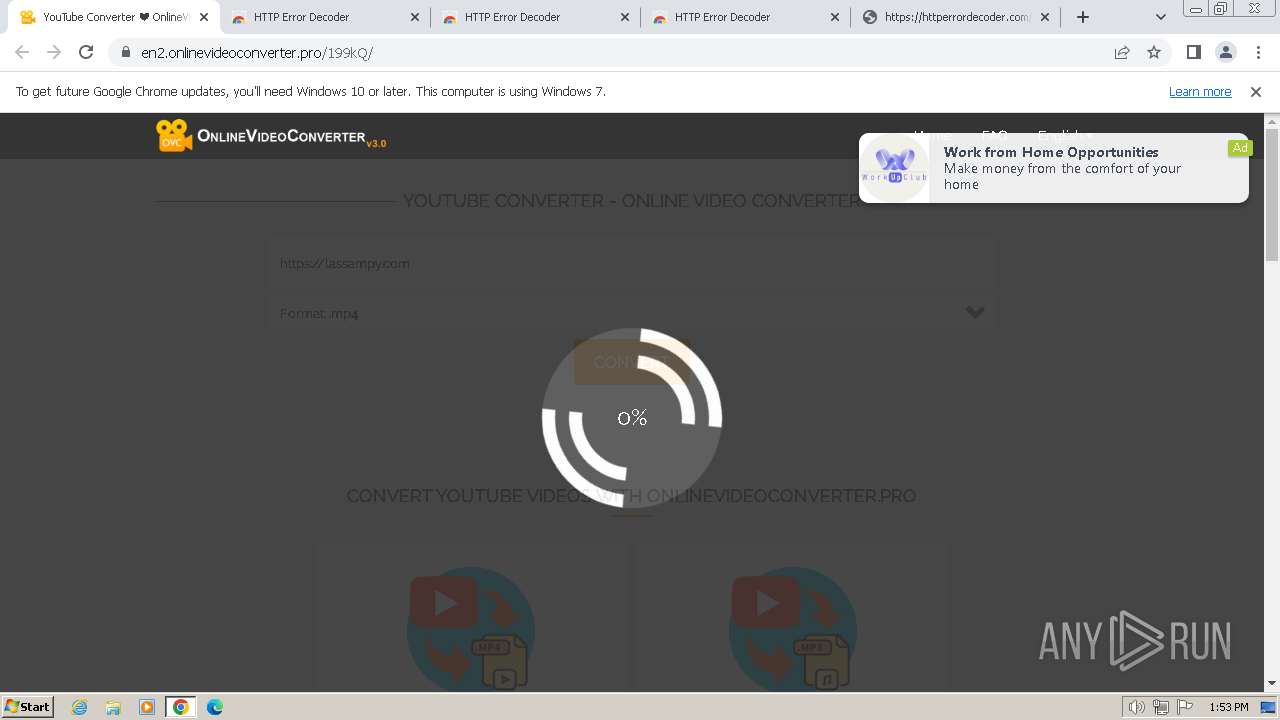Viewport: 1280px width, 720px height.
Task: Click the WorkUpClub ad logo
Action: (x=894, y=167)
